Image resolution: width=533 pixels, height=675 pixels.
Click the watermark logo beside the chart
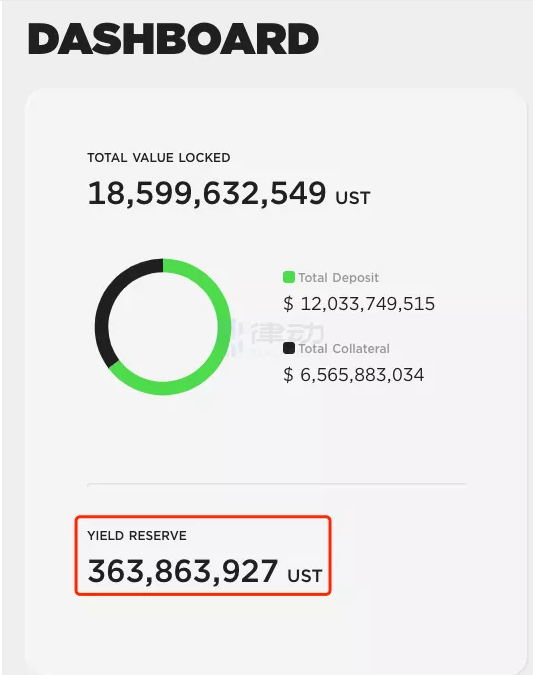[278, 336]
